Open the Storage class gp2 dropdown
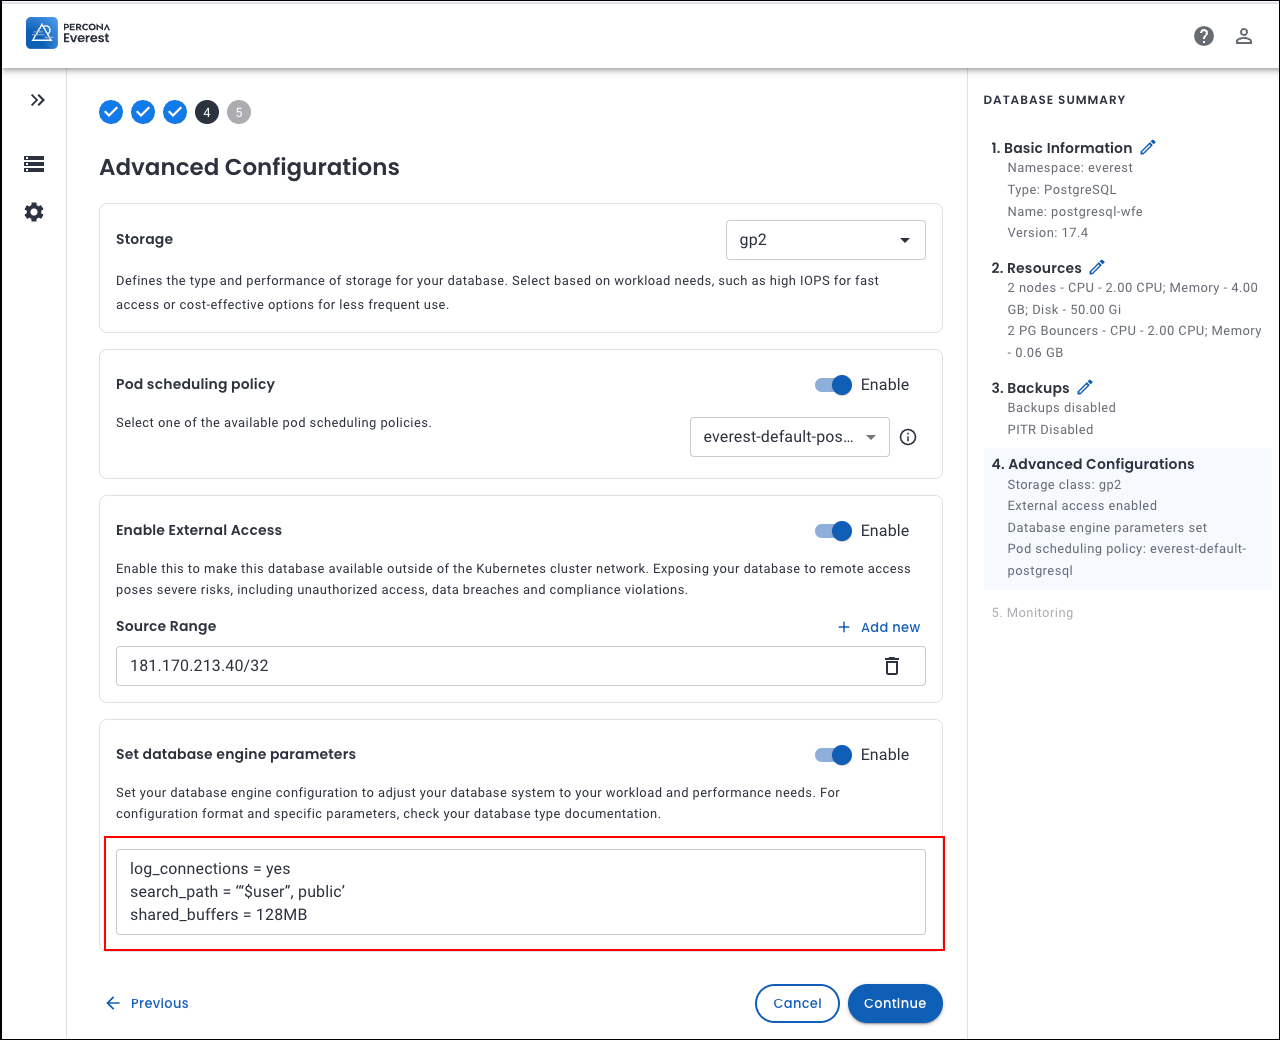1280x1040 pixels. click(x=825, y=240)
